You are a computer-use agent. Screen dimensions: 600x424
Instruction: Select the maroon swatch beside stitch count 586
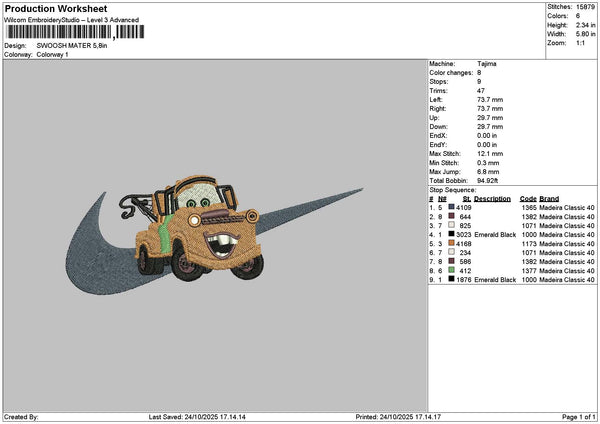tap(452, 261)
